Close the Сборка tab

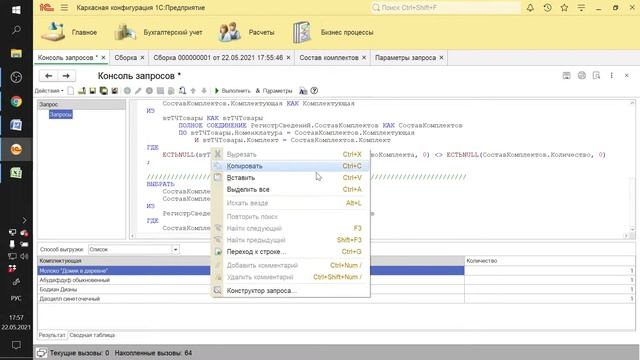142,58
